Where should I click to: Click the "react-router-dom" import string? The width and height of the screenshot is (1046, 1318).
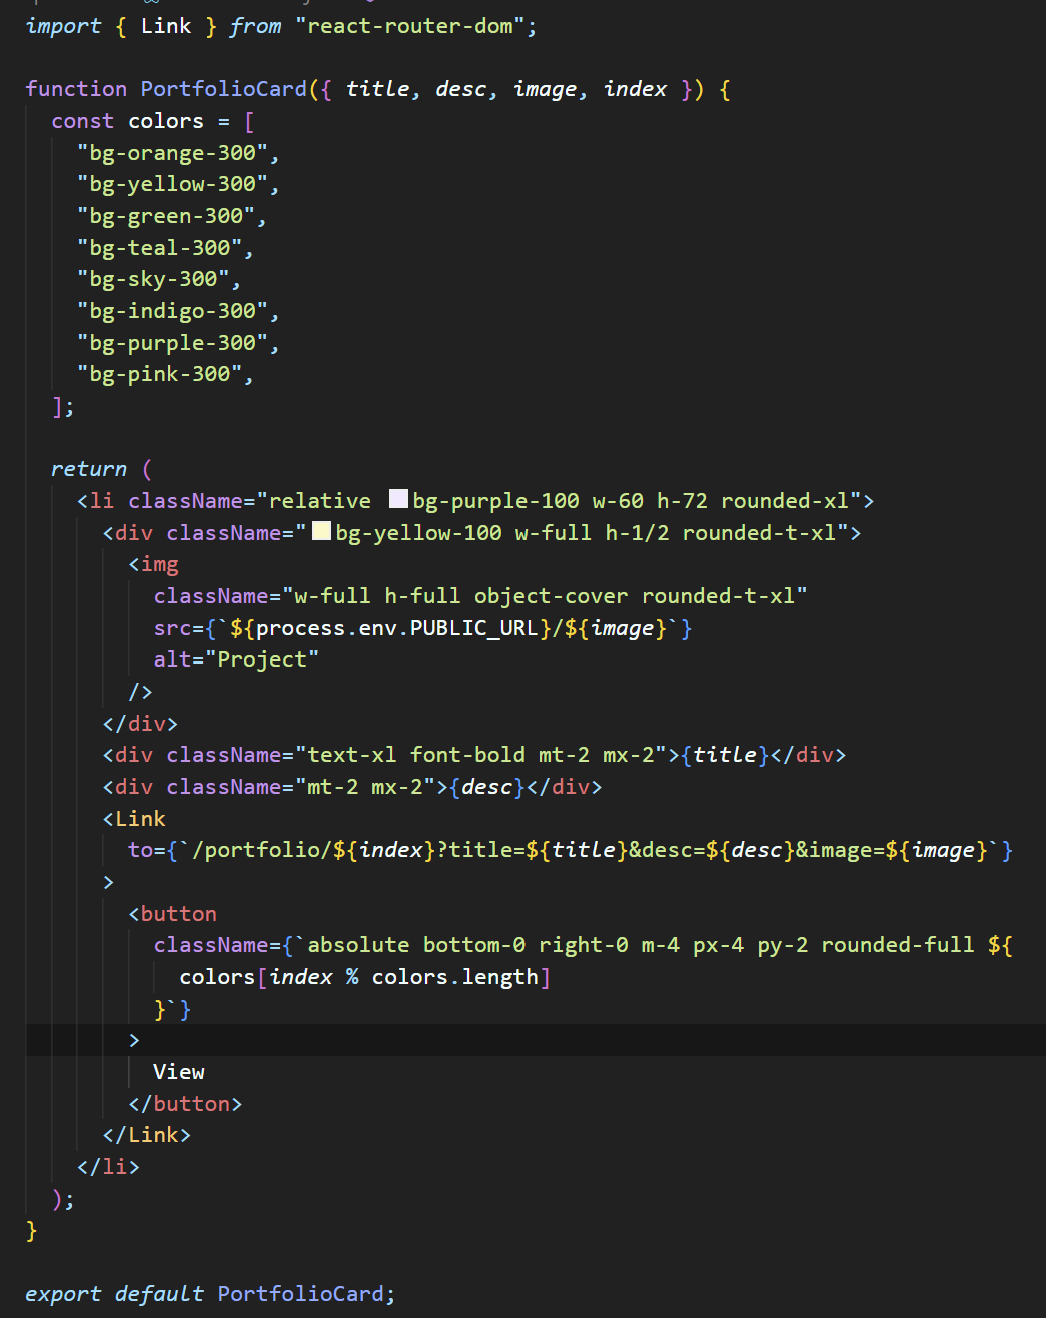pos(410,26)
